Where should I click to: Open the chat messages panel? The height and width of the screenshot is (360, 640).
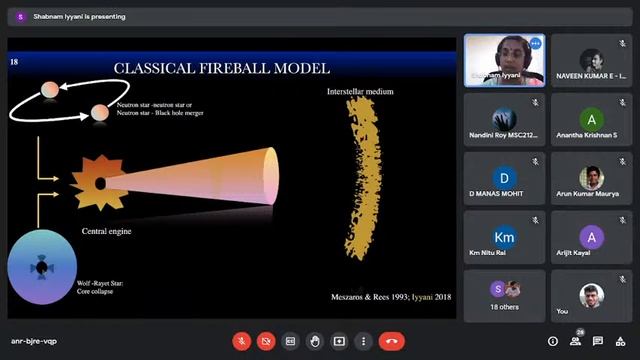point(598,341)
